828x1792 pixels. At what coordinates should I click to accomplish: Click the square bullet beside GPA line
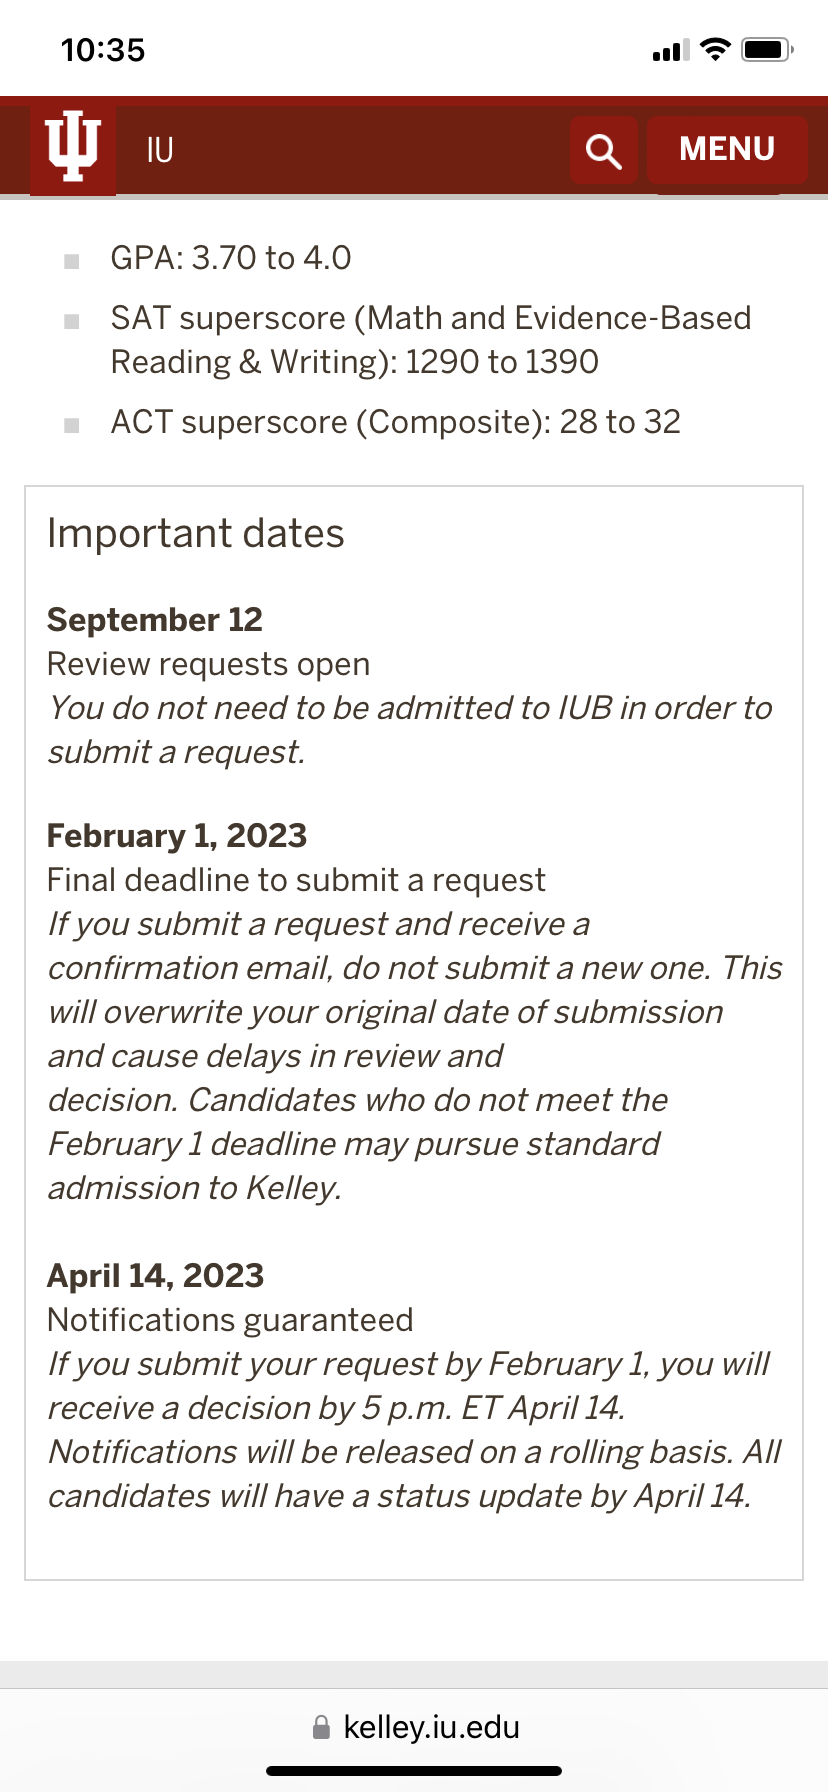(72, 261)
